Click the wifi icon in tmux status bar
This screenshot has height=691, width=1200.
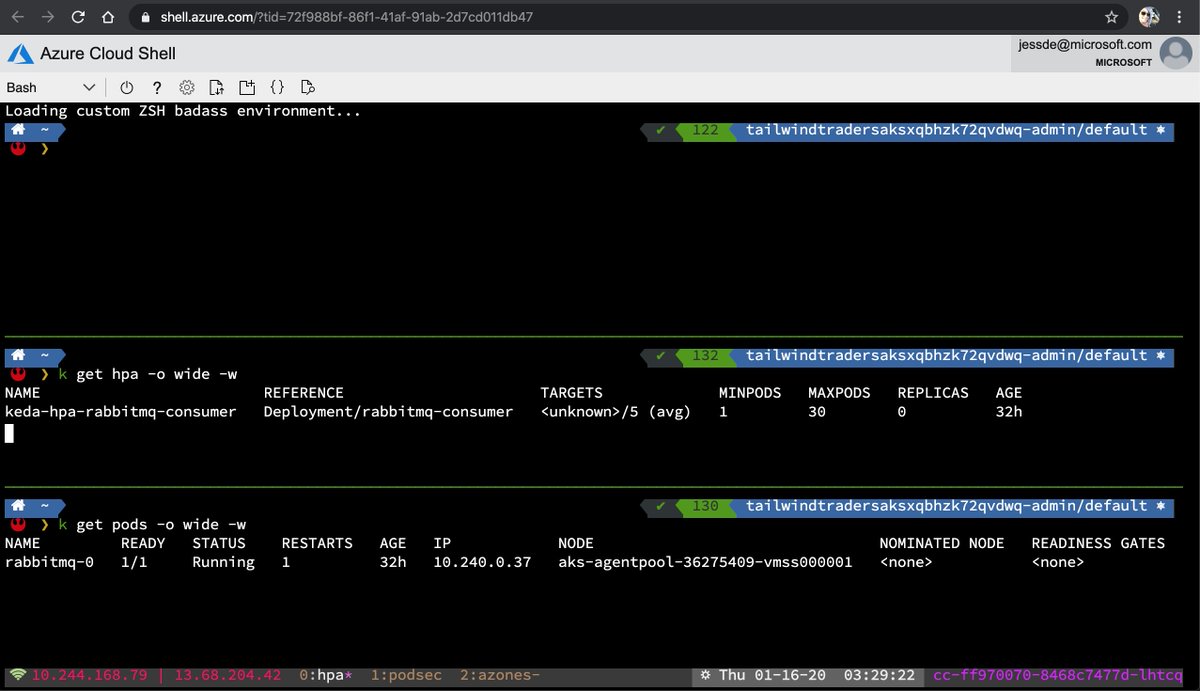17,676
